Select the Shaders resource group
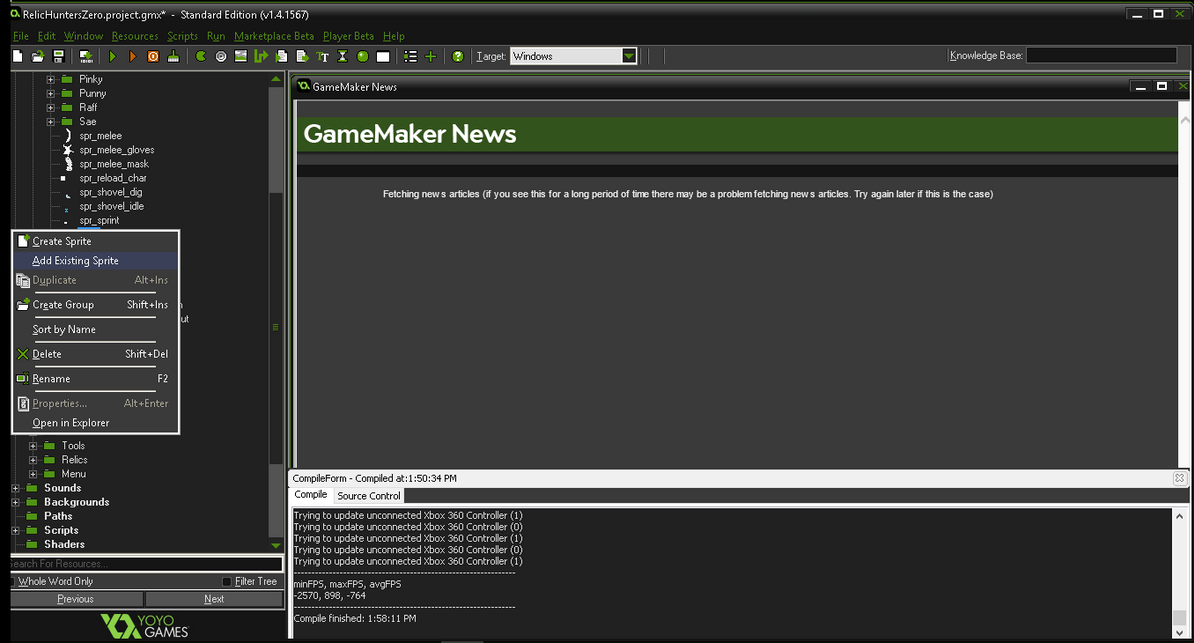This screenshot has width=1194, height=643. pyautogui.click(x=64, y=545)
